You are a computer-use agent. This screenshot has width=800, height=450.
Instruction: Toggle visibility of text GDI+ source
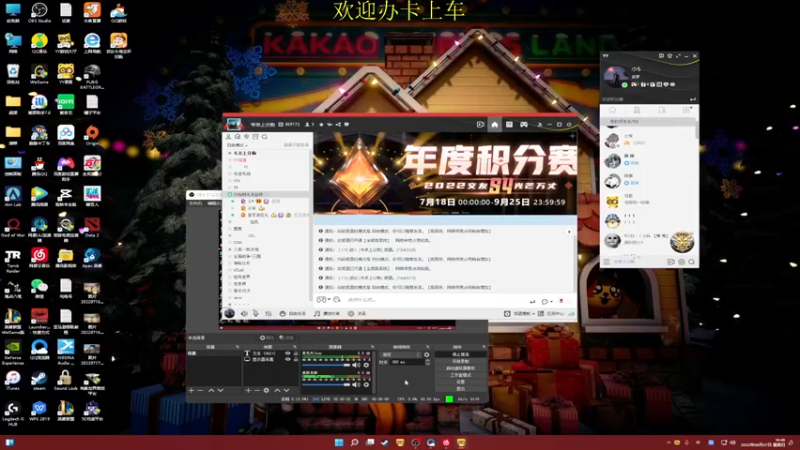(288, 353)
